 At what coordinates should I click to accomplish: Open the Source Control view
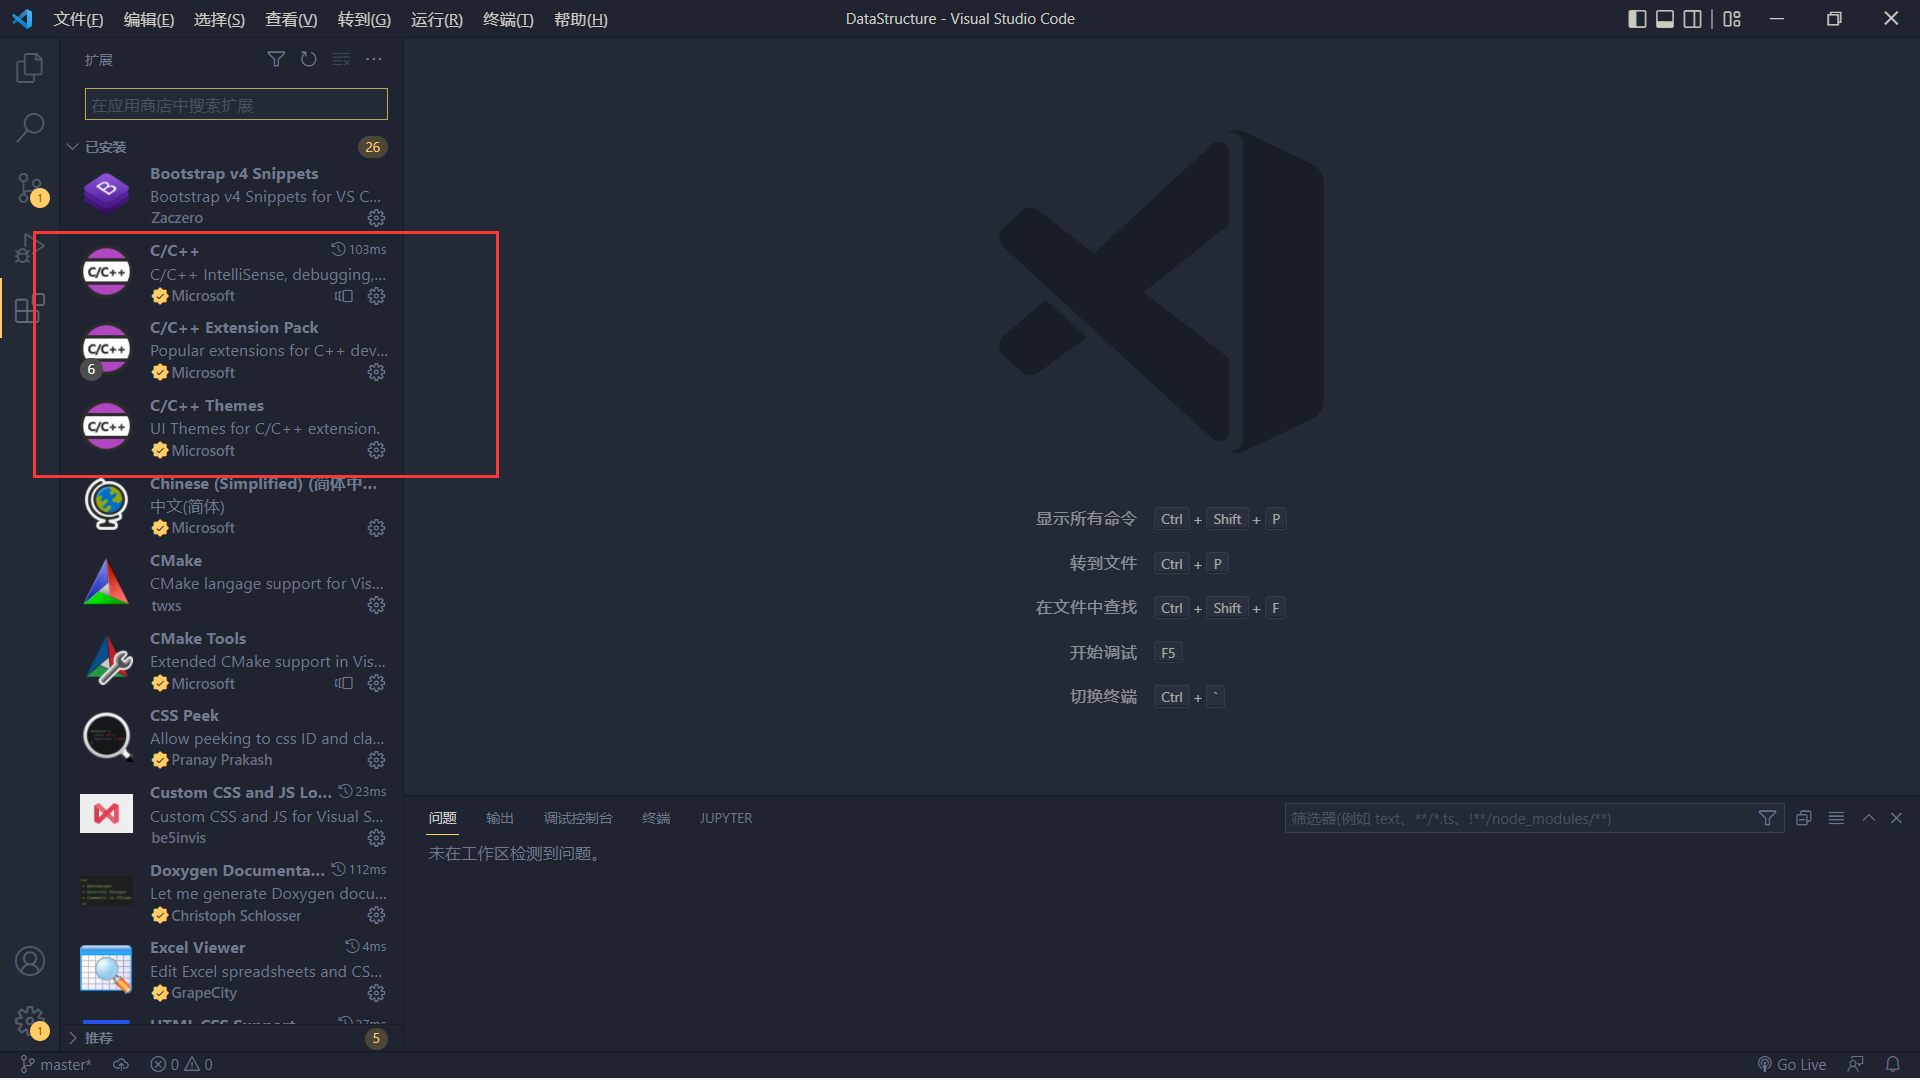click(30, 187)
